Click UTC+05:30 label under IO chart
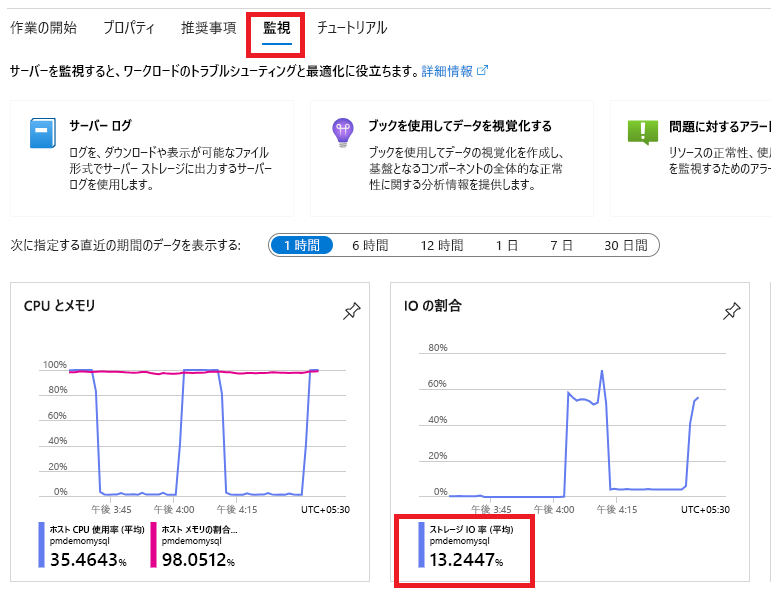Viewport: 779px width, 605px height. pos(705,510)
